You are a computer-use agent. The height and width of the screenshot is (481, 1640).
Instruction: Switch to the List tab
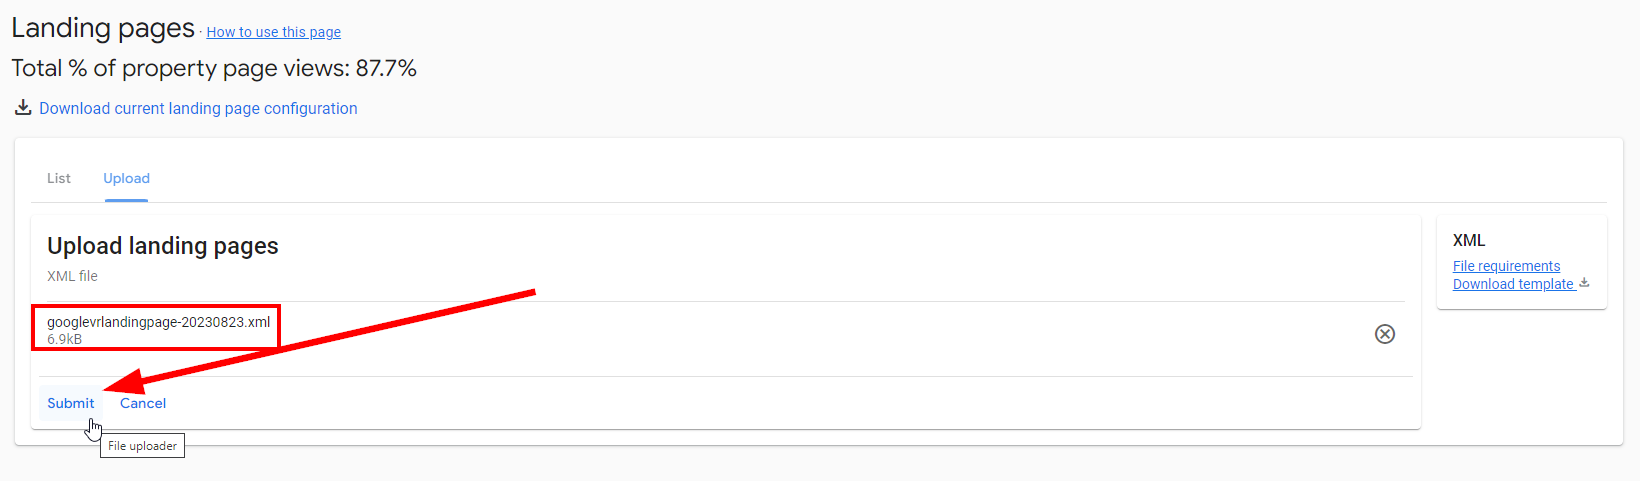pos(59,178)
